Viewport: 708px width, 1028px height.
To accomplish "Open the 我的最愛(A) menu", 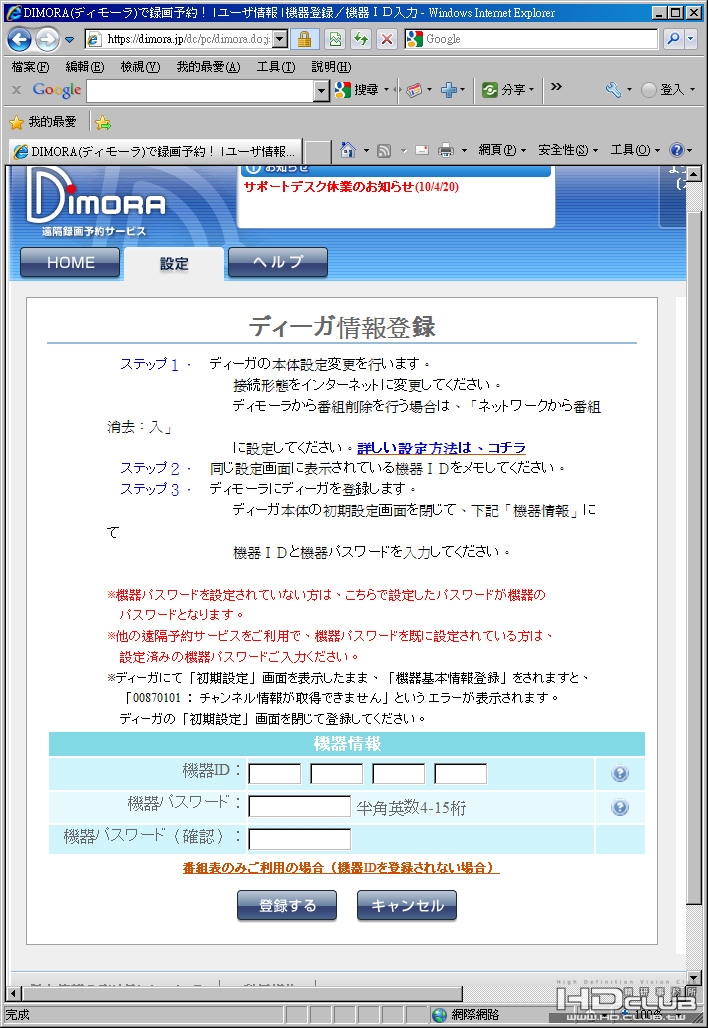I will (x=208, y=67).
